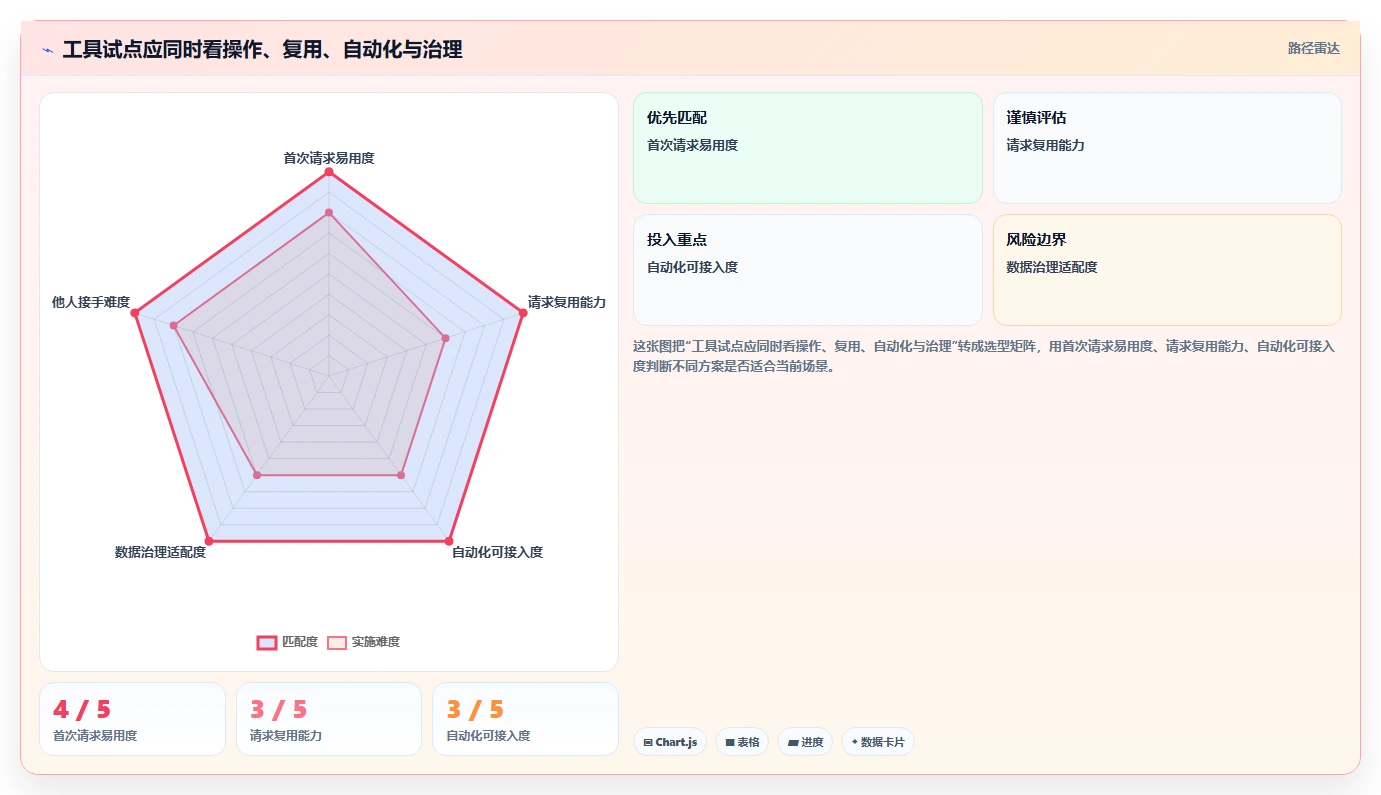Click the 实施难度 legend color box
1381x795 pixels.
click(337, 642)
